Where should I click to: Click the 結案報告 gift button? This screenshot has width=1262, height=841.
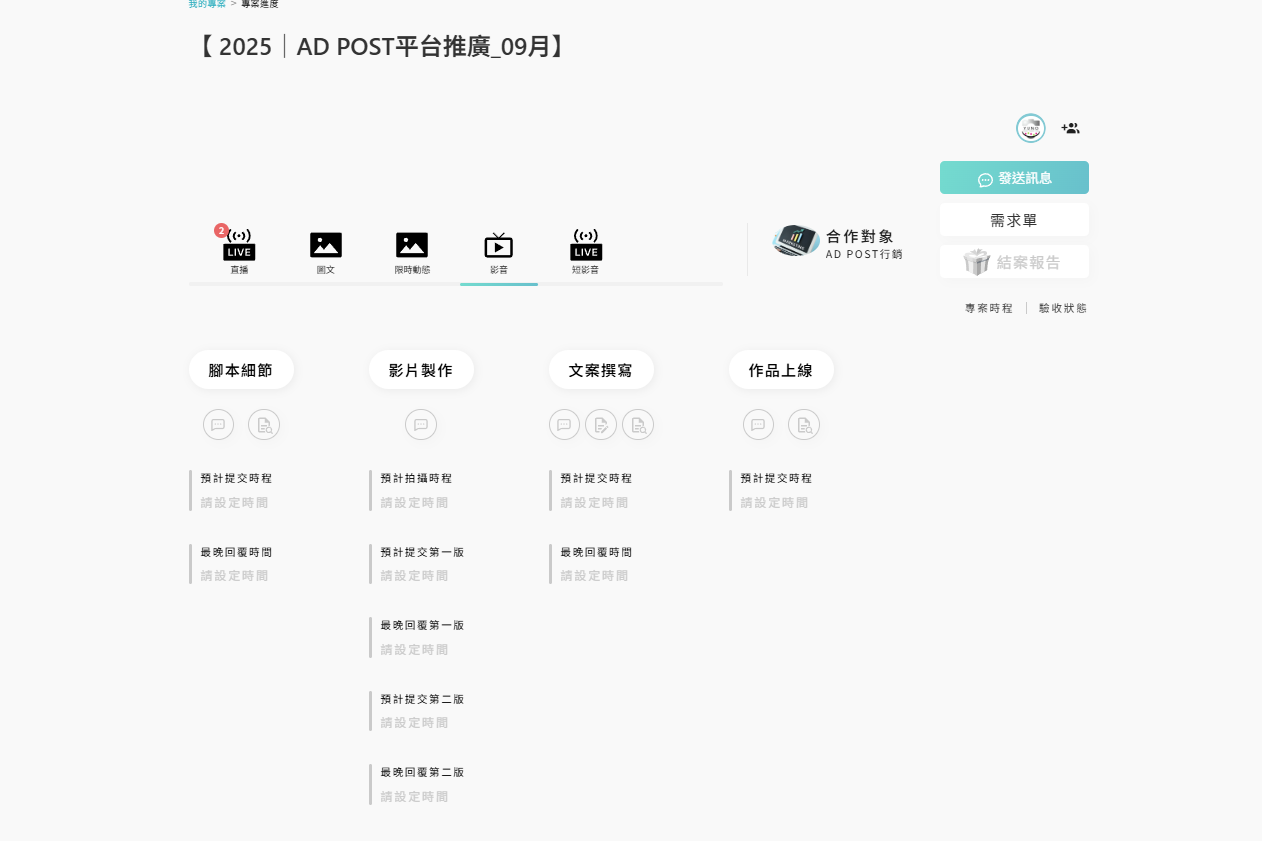click(1014, 262)
